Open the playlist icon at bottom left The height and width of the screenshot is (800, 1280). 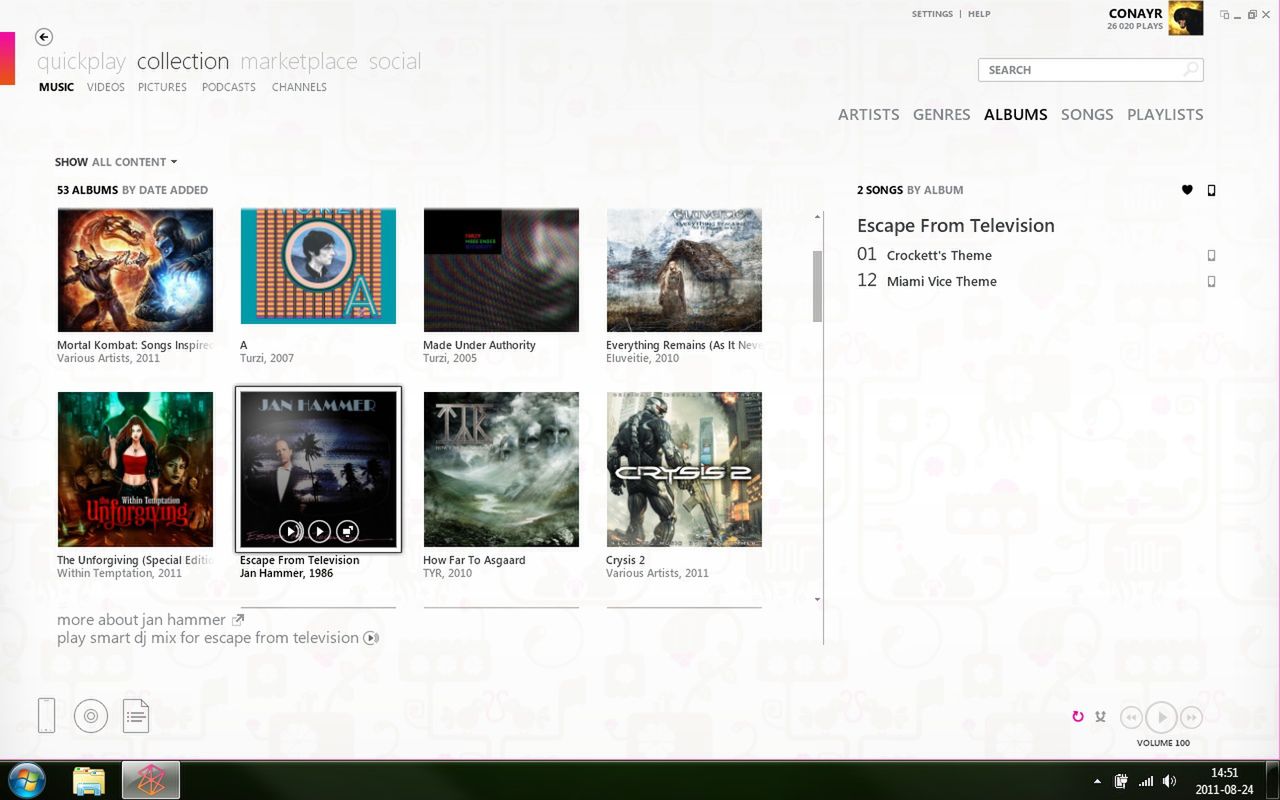[x=136, y=715]
